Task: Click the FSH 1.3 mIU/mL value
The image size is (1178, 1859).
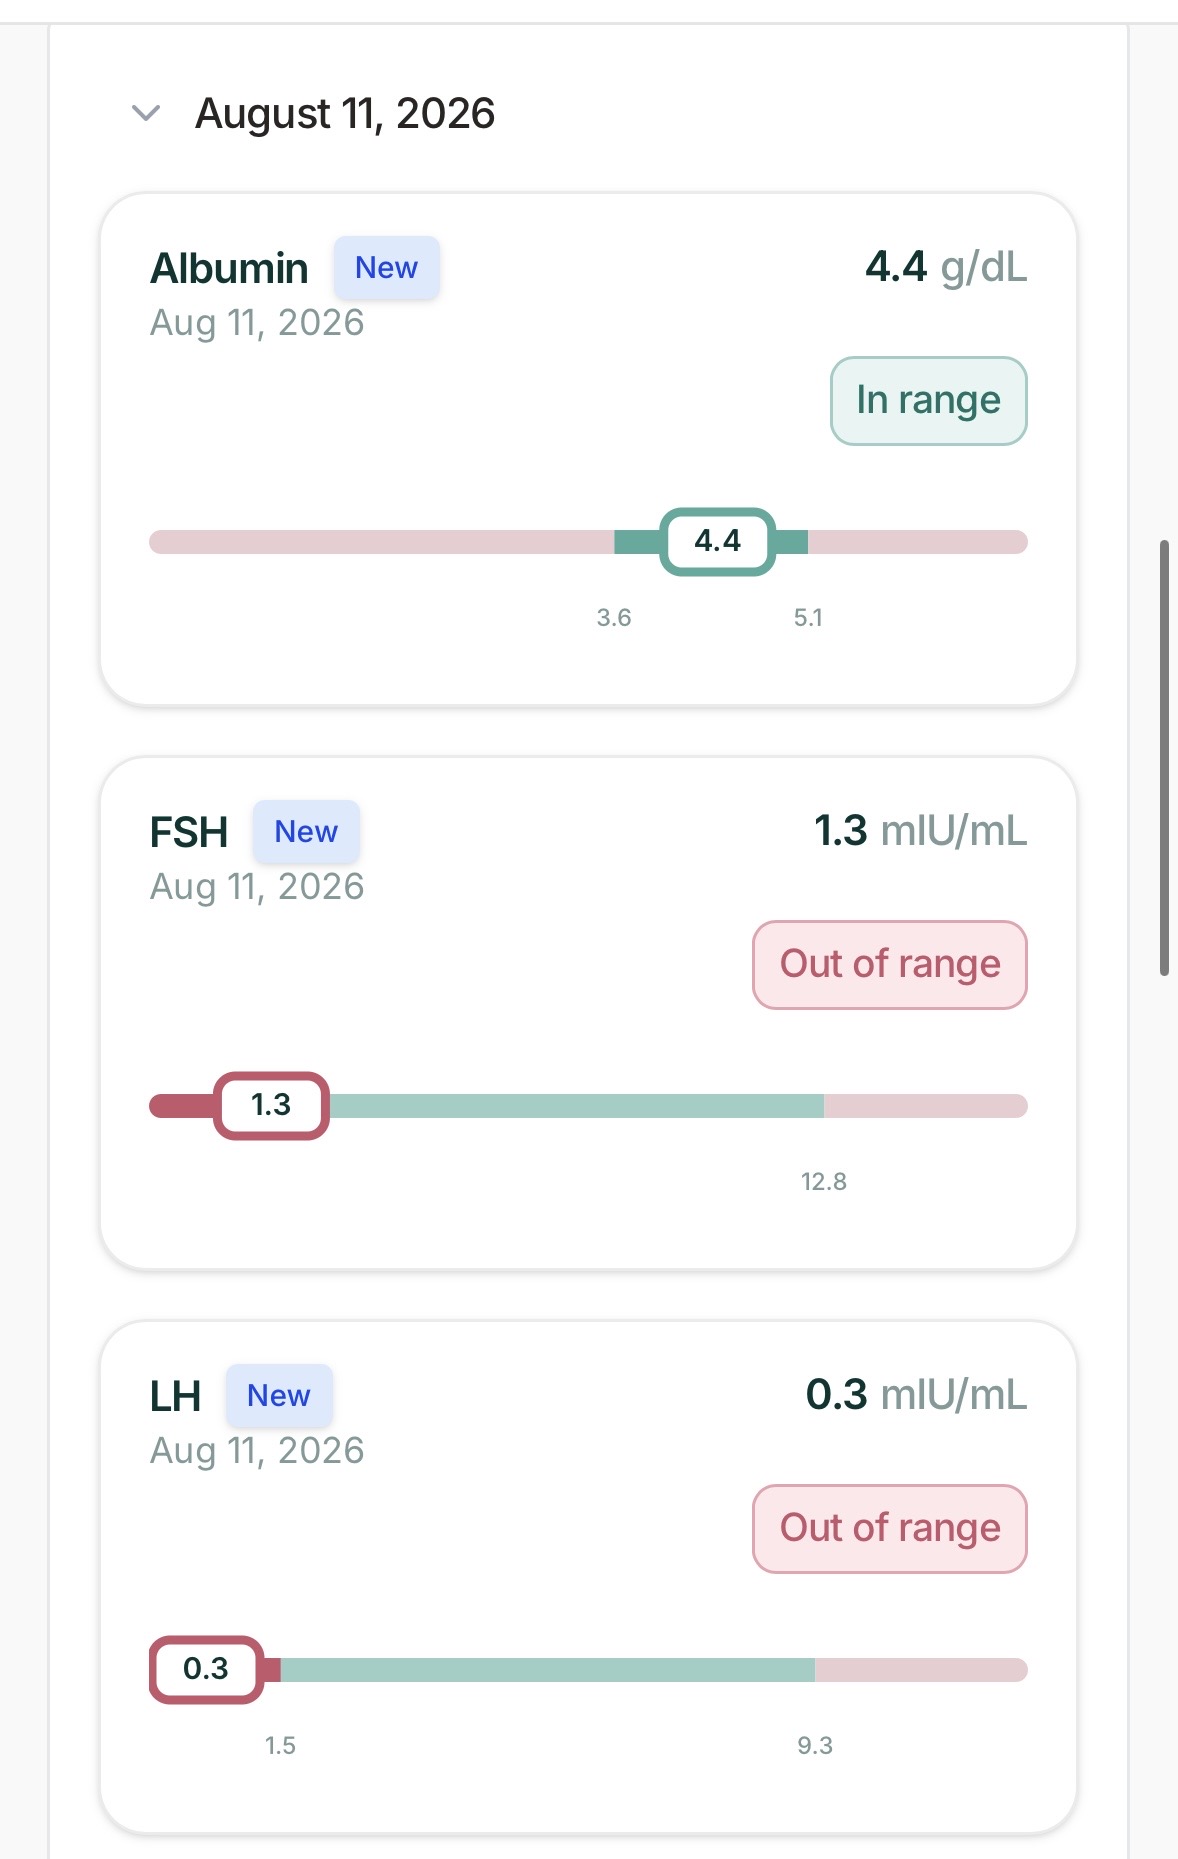Action: point(920,831)
